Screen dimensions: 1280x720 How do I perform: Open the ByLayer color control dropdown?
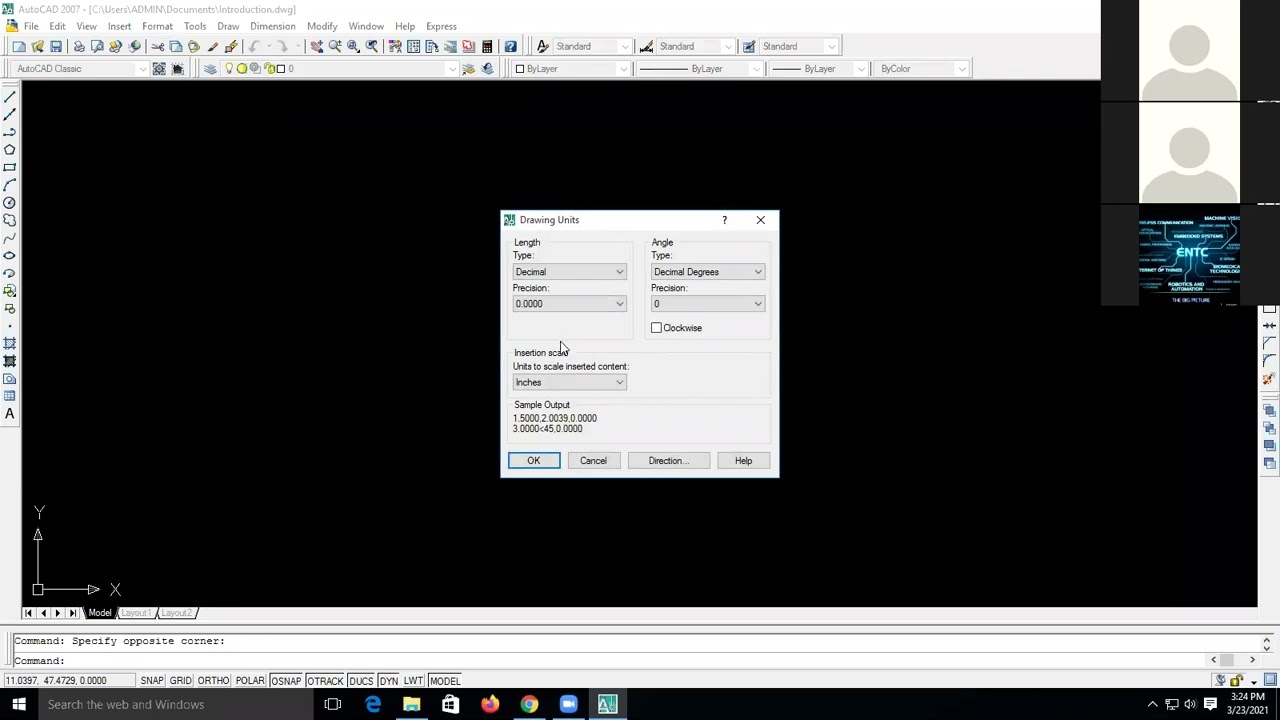[x=572, y=68]
